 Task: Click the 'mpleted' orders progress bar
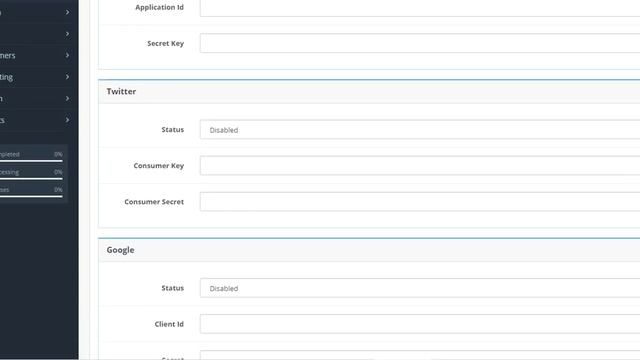pos(31,161)
